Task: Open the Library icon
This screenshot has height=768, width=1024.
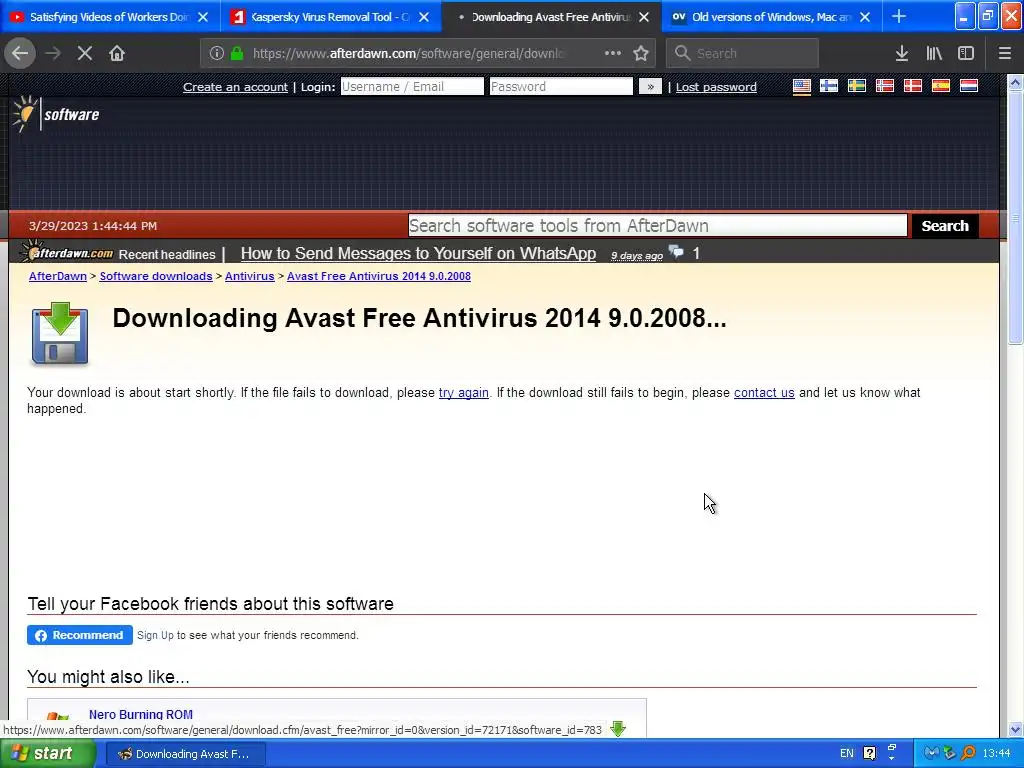Action: [934, 54]
